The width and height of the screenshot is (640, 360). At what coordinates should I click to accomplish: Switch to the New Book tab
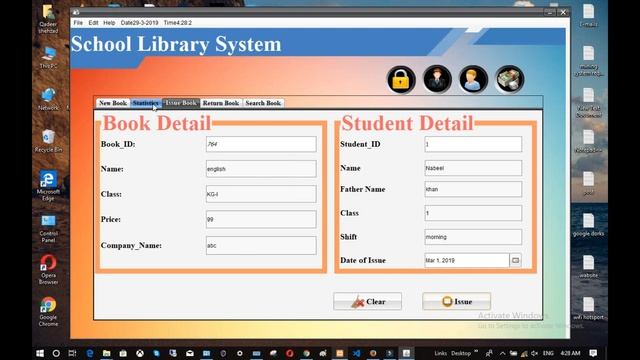113,103
